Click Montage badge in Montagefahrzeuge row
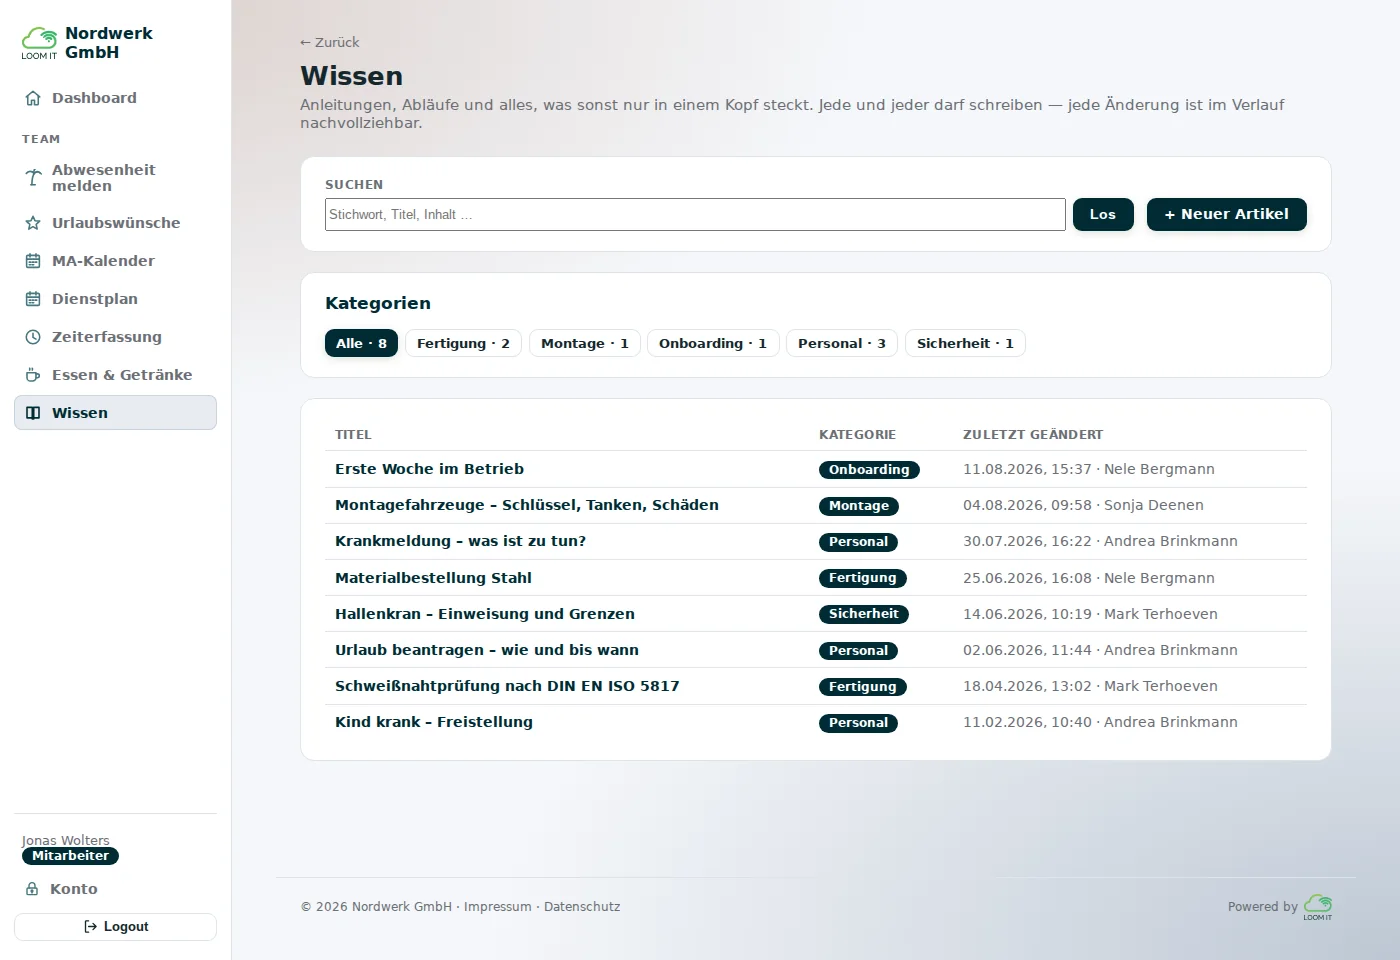 coord(859,506)
